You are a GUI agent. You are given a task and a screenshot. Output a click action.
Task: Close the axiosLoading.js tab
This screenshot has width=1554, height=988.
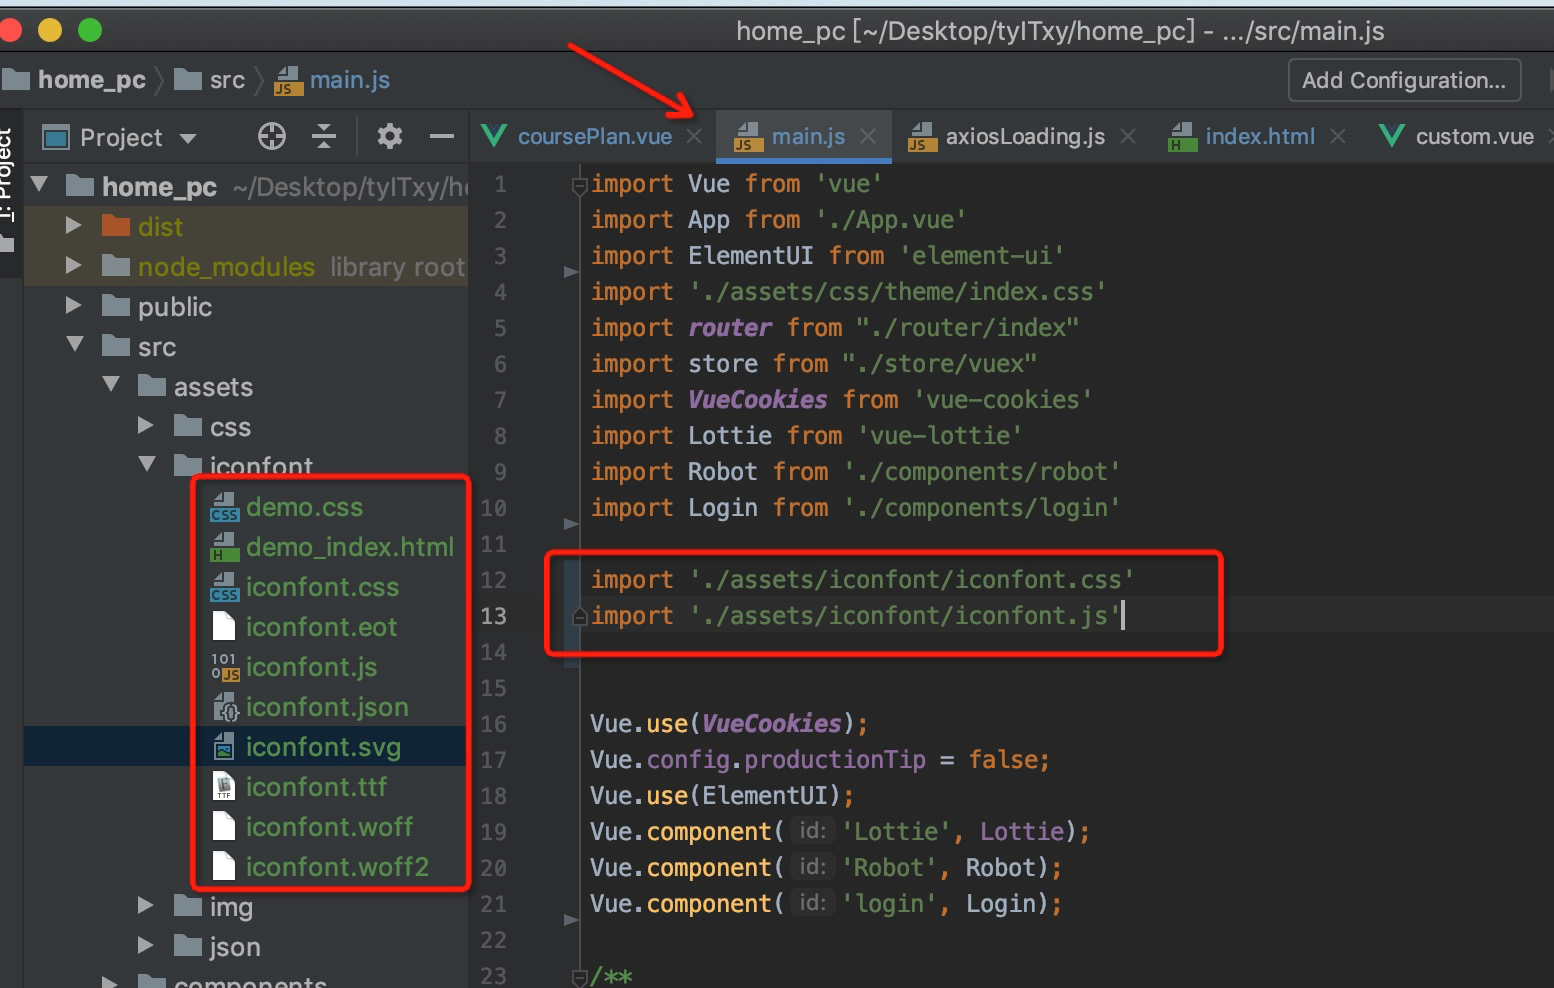pyautogui.click(x=1128, y=136)
